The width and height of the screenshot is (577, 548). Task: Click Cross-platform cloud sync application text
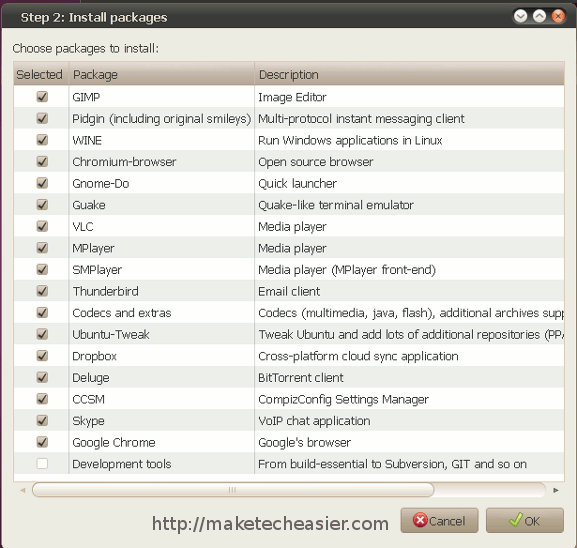(x=358, y=356)
